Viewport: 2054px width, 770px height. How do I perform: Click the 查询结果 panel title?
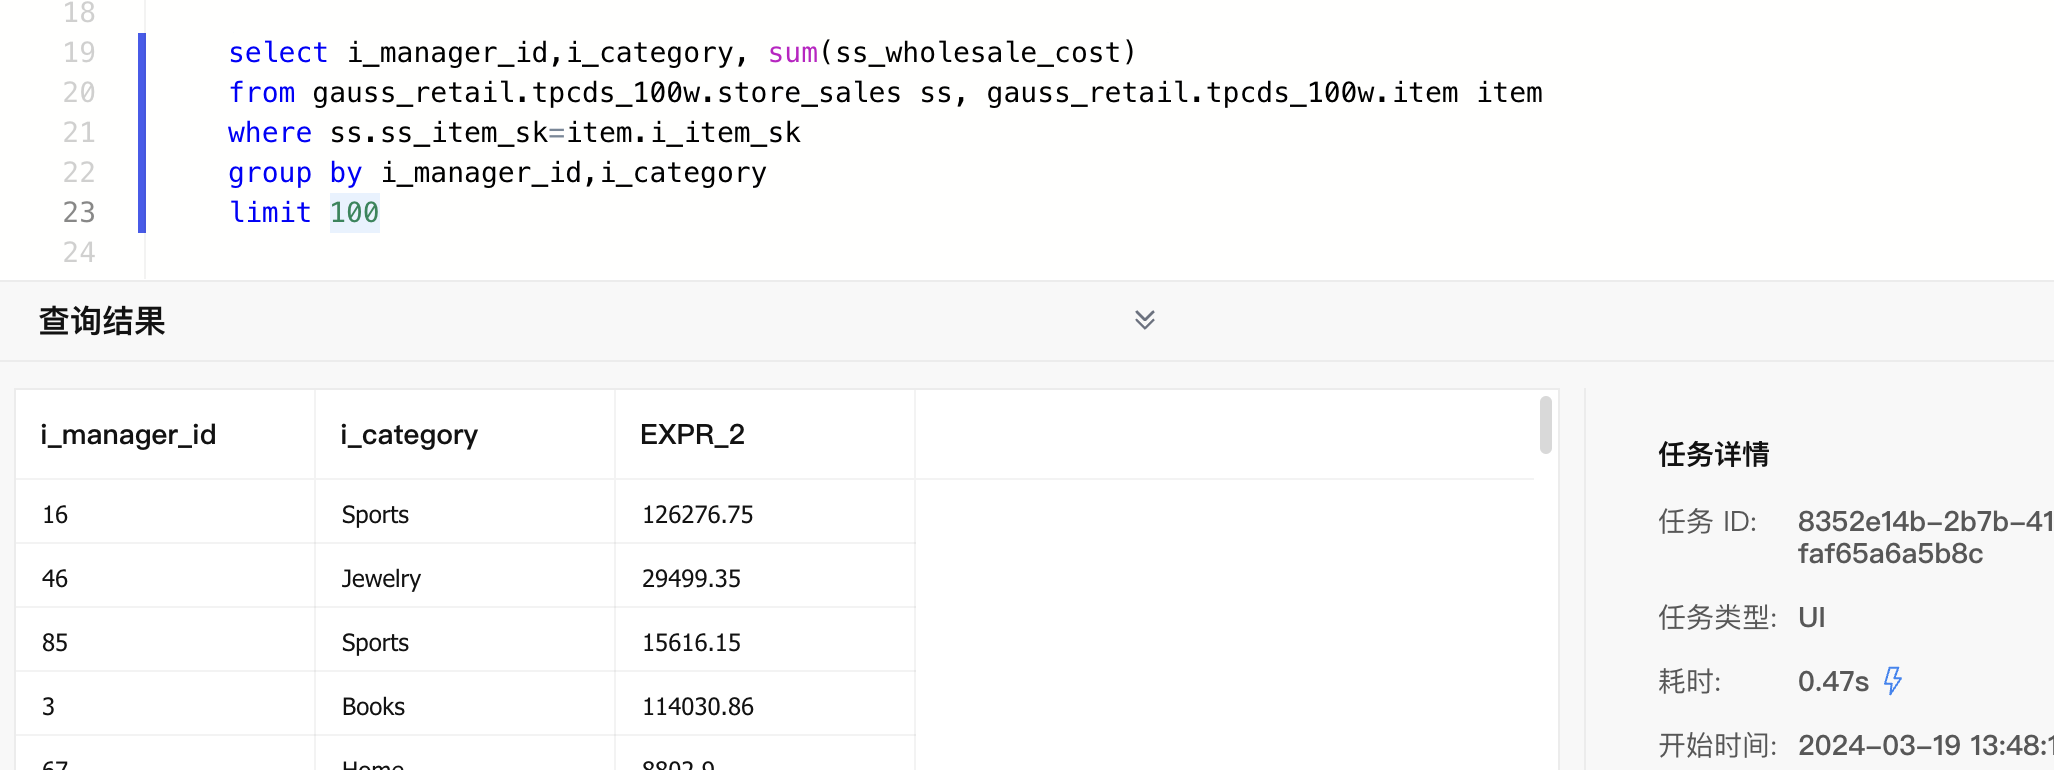pyautogui.click(x=102, y=321)
